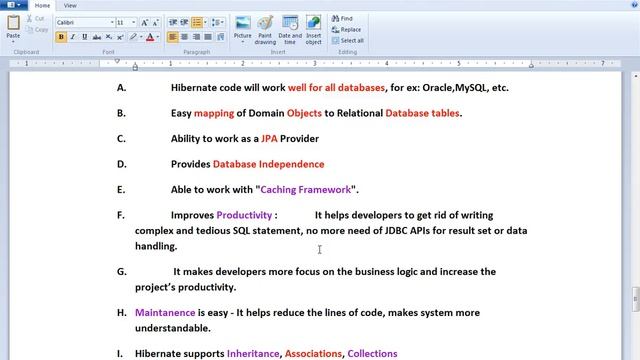Toggle Italic formatting
640x360 pixels.
pyautogui.click(x=73, y=37)
